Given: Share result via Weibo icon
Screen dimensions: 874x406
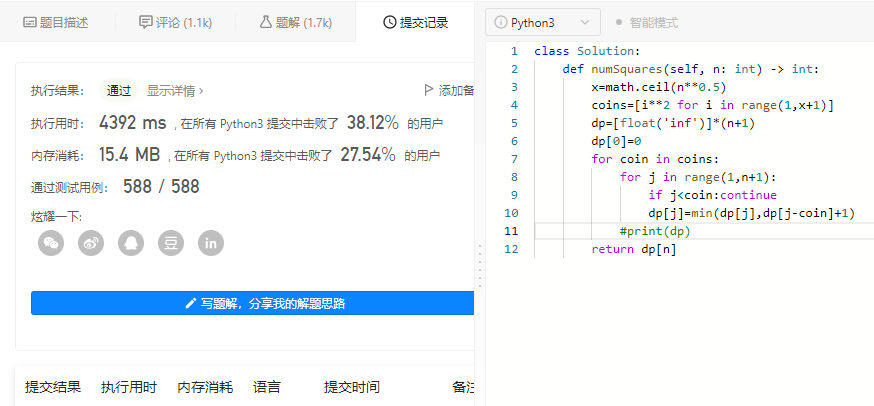Looking at the screenshot, I should click(x=91, y=243).
